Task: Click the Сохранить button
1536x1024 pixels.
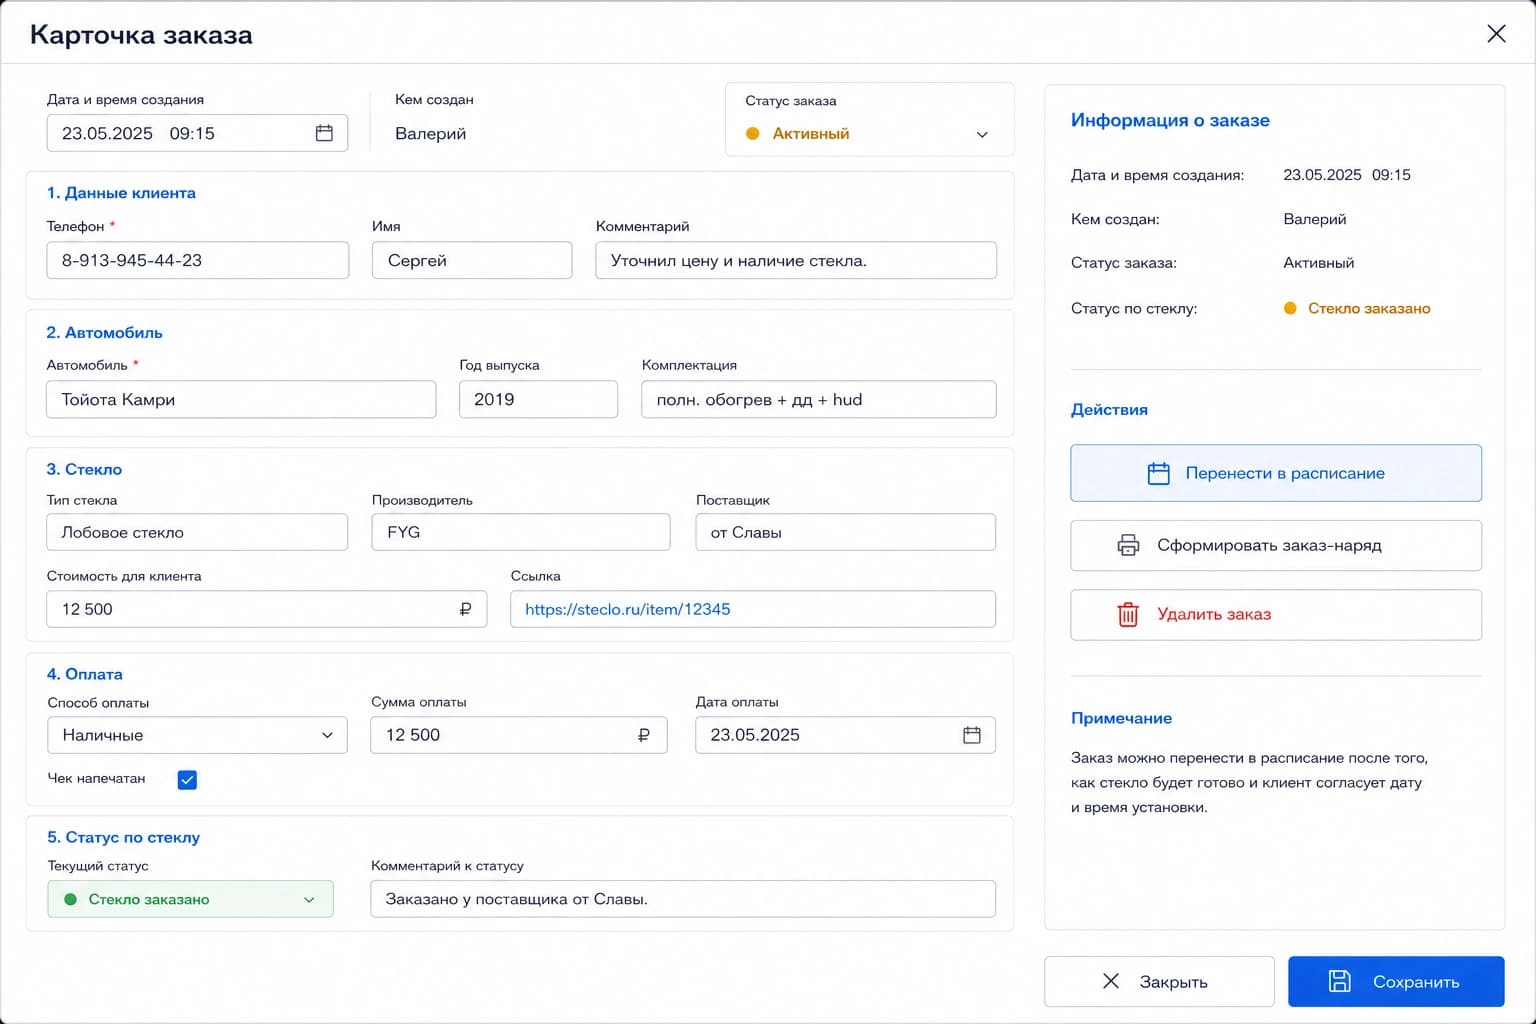Action: [1396, 981]
